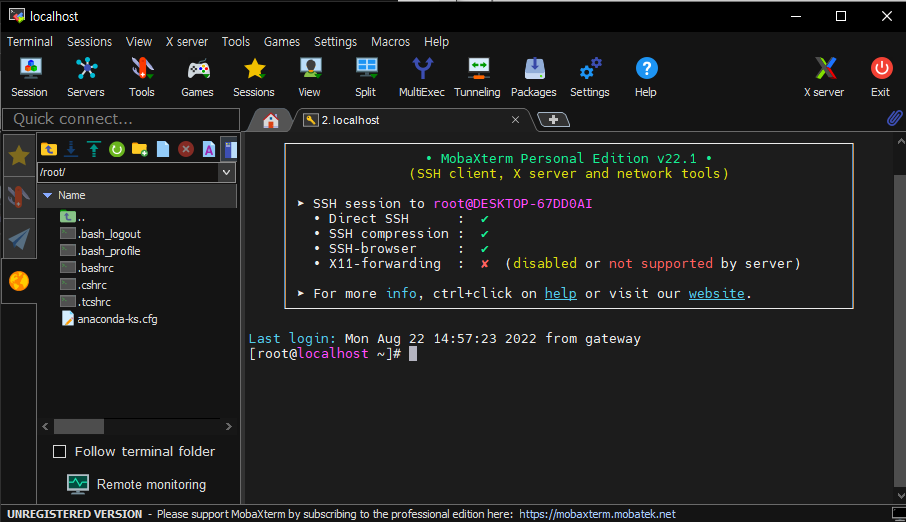Viewport: 906px width, 522px height.
Task: Click the View toolbar icon
Action: pyautogui.click(x=310, y=77)
